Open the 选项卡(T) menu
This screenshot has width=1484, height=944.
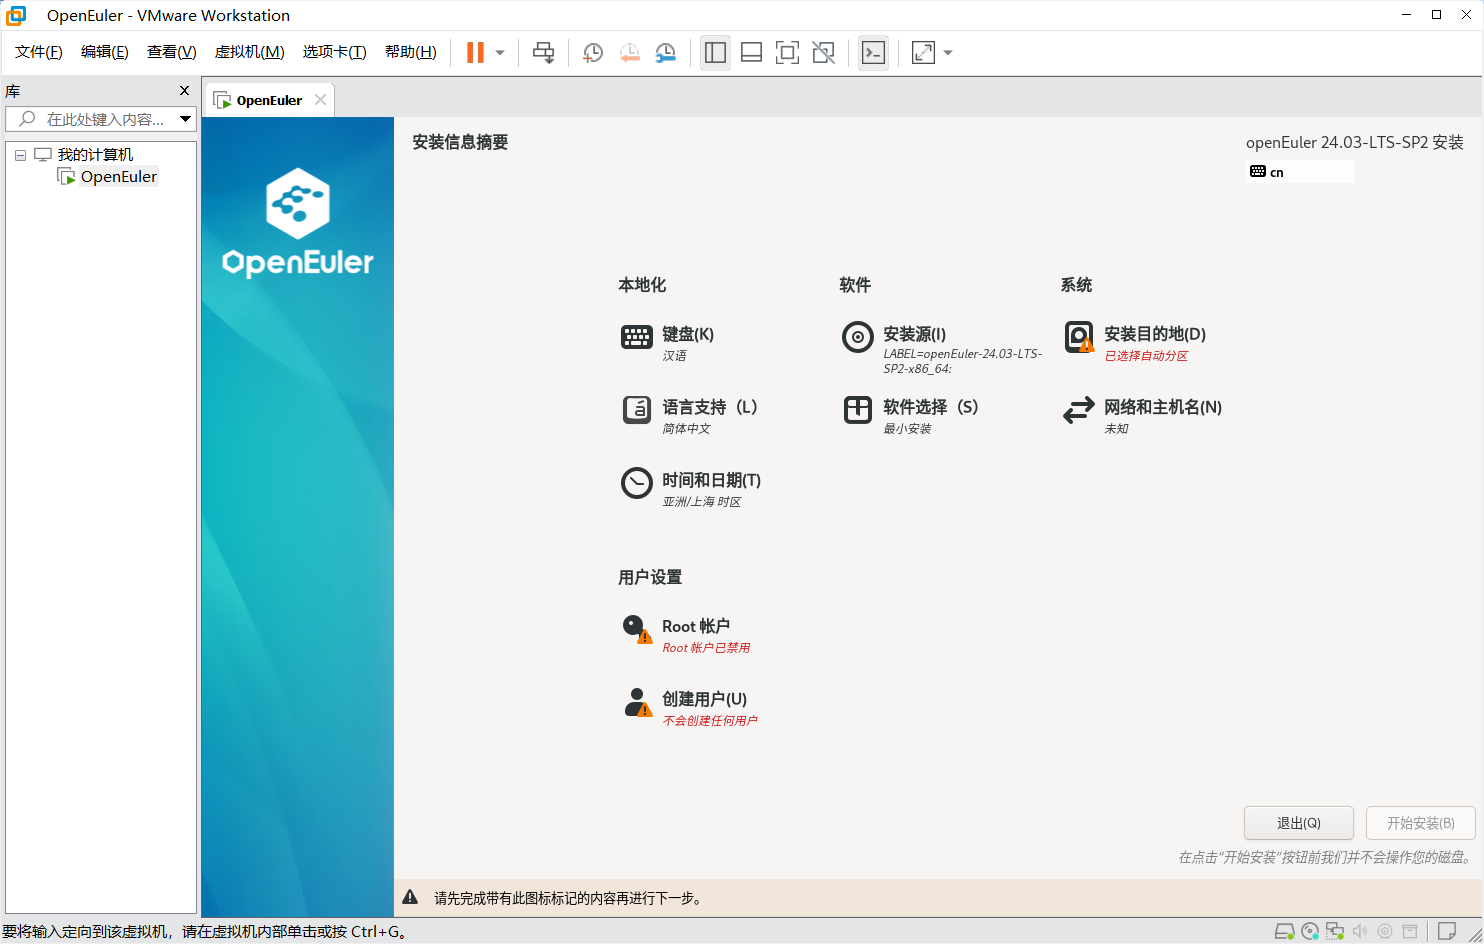click(x=335, y=52)
